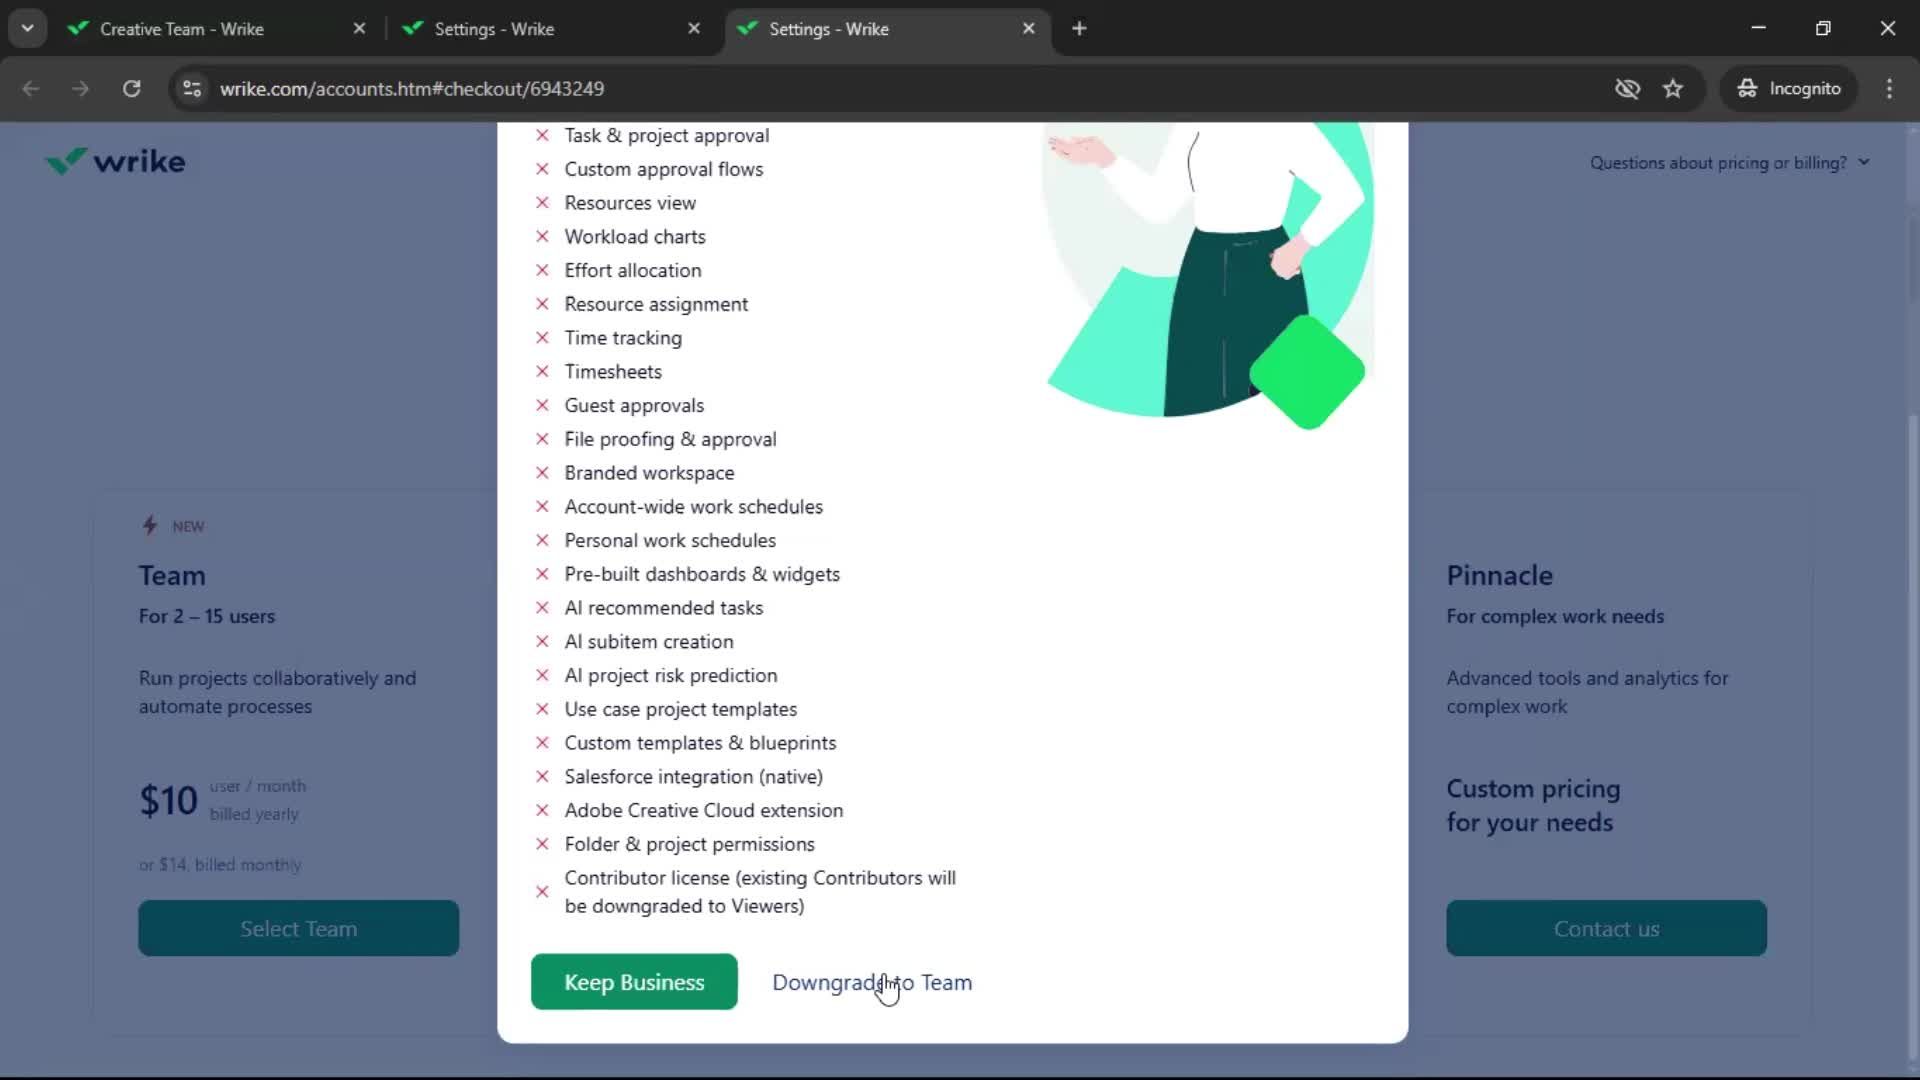Click 'Resource assignment' feature text
Screen dimensions: 1920x1080
(656, 304)
